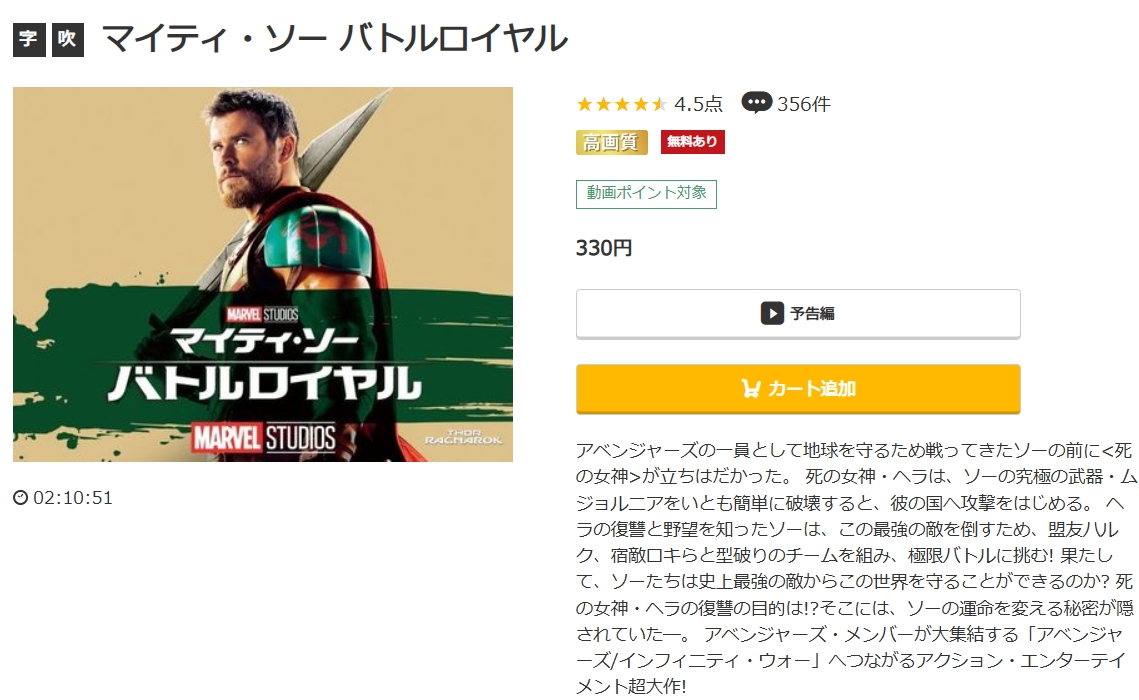Click the clock icon beside duration

coord(21,497)
